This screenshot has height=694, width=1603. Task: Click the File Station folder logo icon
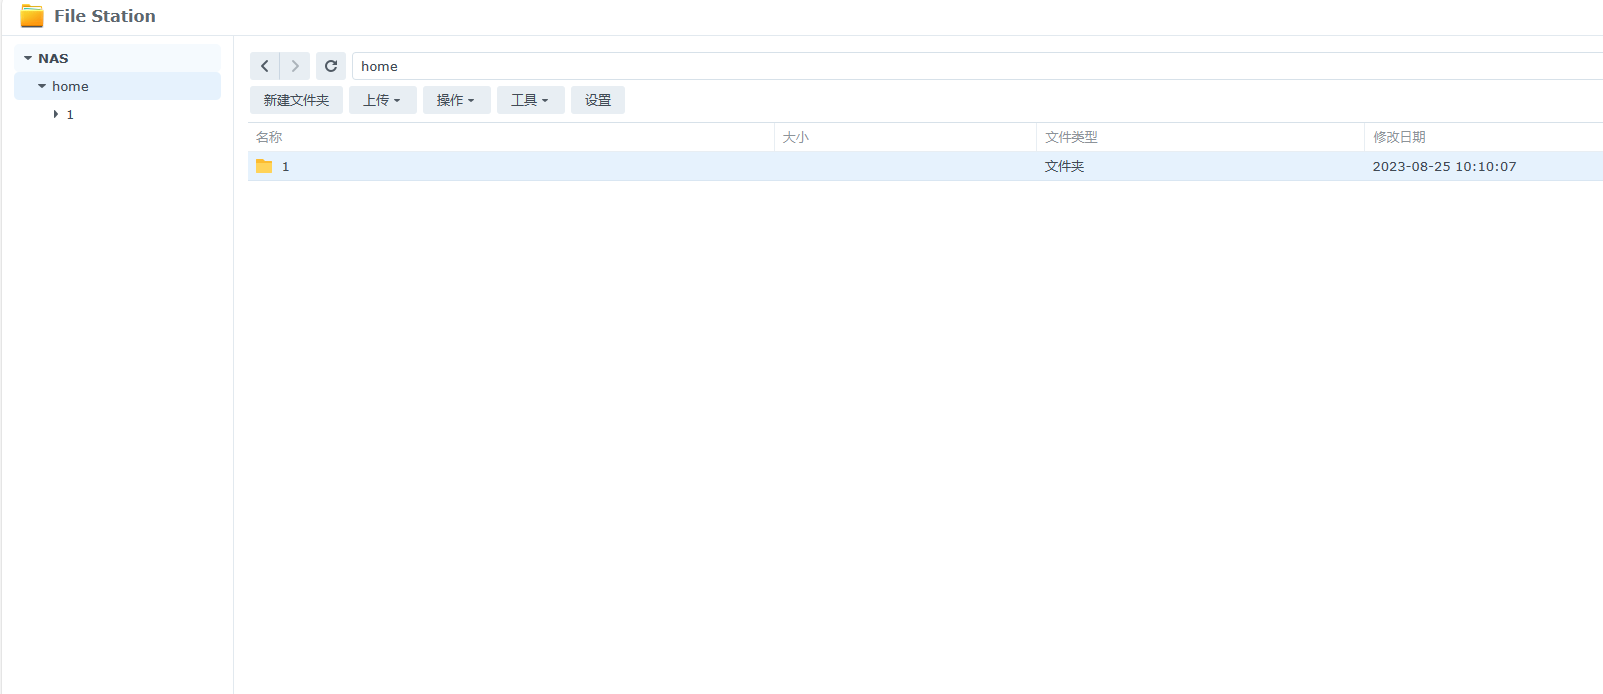(32, 16)
